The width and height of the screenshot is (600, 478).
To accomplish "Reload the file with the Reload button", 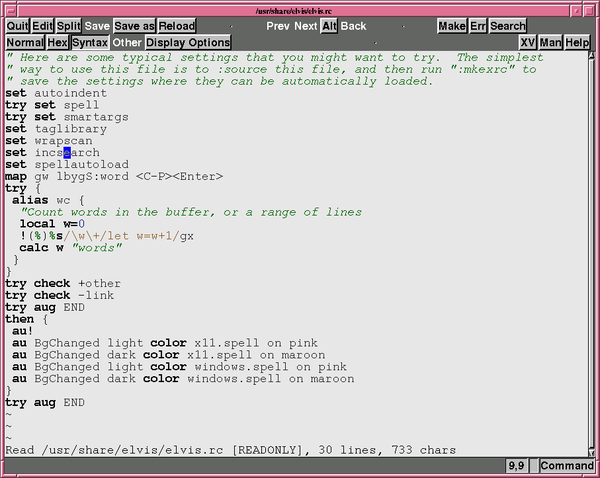I will [x=177, y=26].
